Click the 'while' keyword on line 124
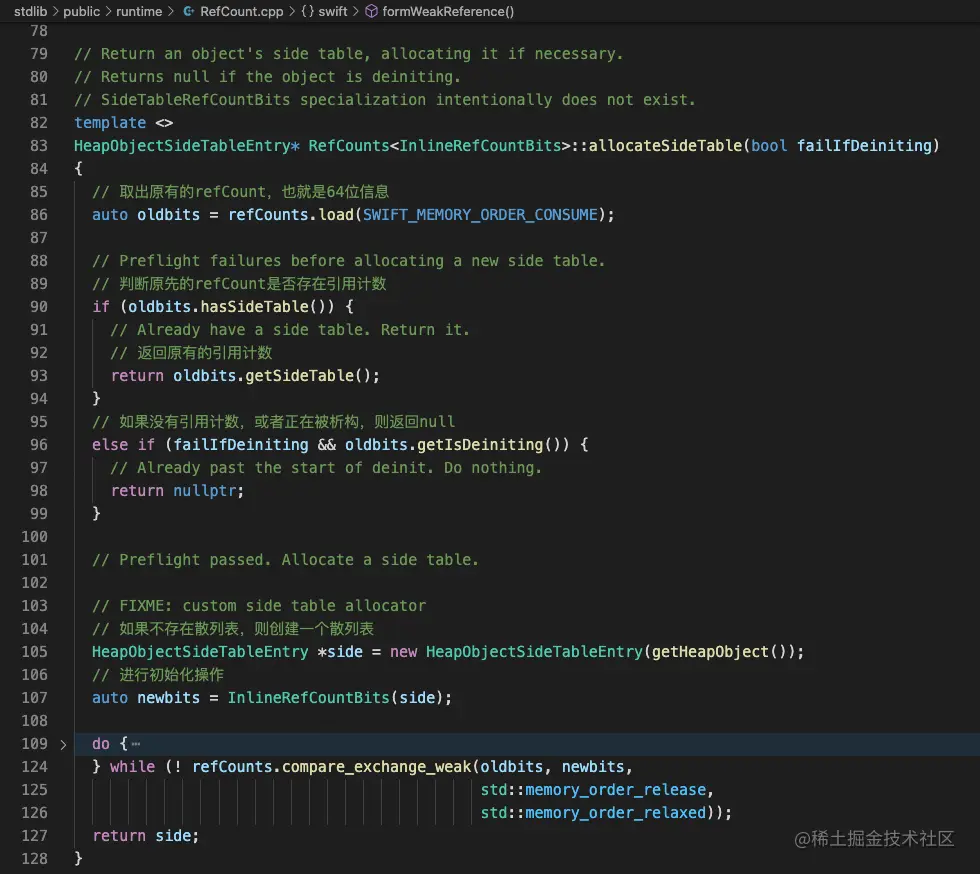The width and height of the screenshot is (980, 874). coord(132,767)
